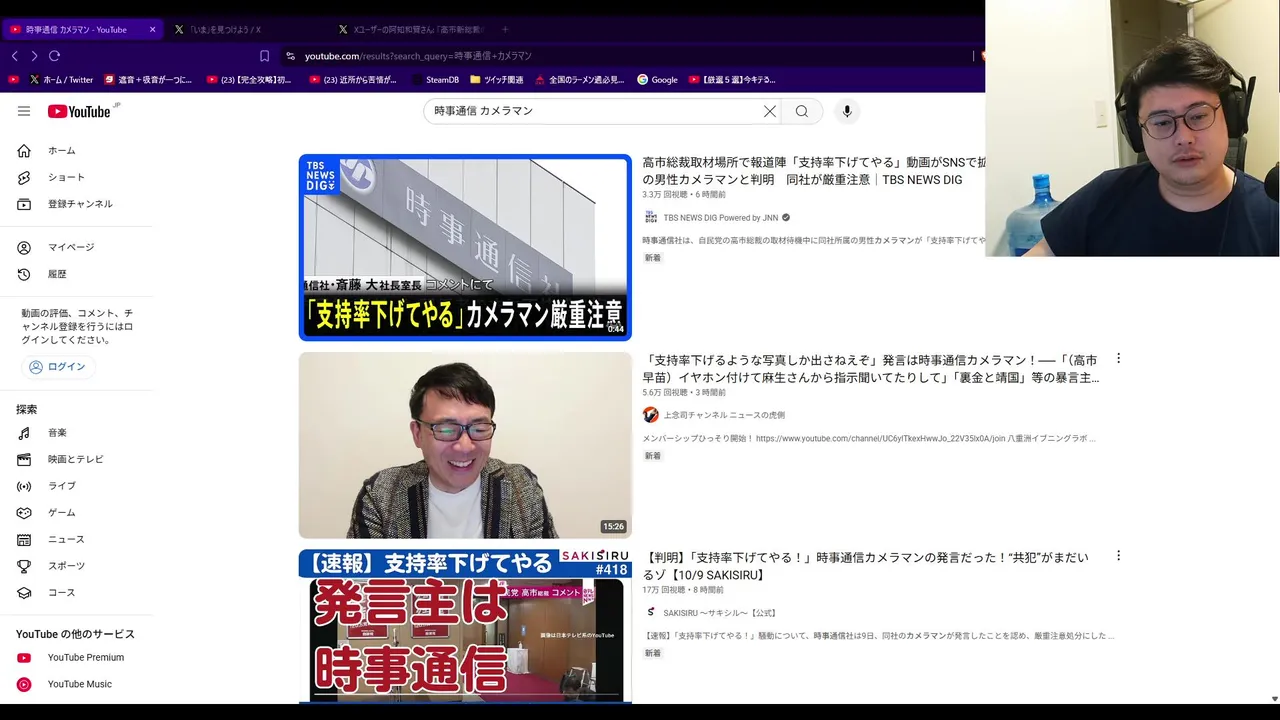The height and width of the screenshot is (720, 1280).
Task: Select the 時事通信 カメラマン - YouTube tab
Action: coord(80,30)
